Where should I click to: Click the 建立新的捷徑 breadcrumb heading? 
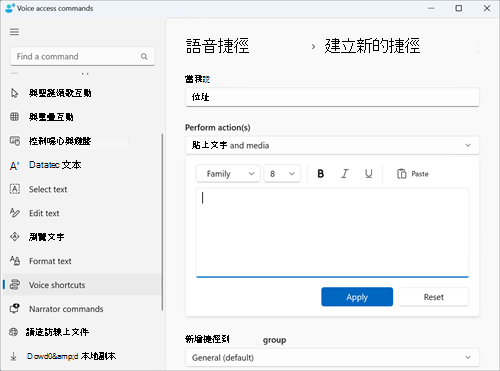pos(372,46)
